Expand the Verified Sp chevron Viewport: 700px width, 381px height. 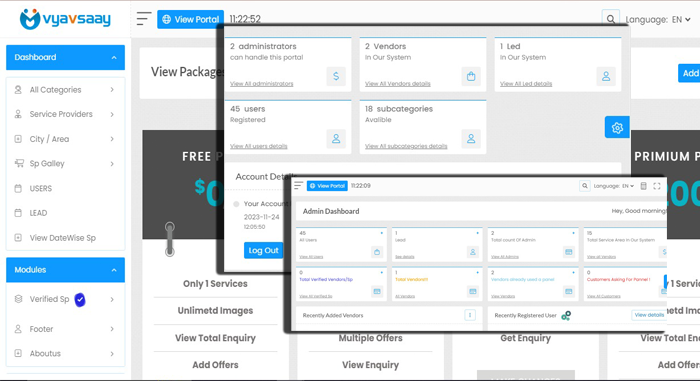coord(112,299)
